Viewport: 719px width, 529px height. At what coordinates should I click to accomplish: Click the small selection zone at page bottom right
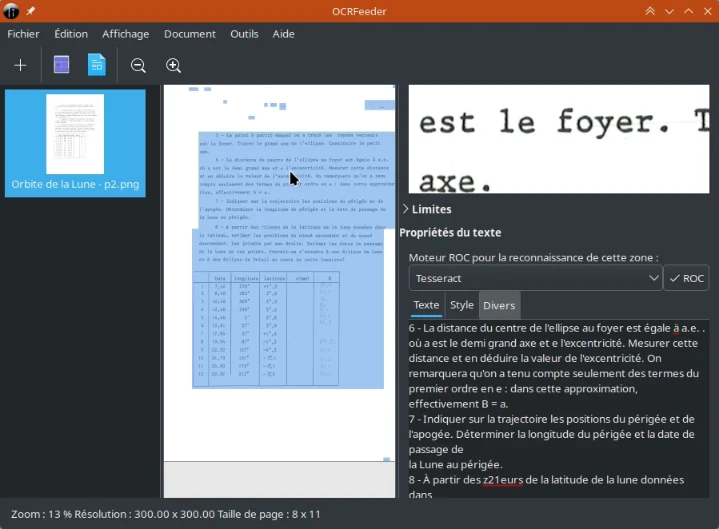387,459
